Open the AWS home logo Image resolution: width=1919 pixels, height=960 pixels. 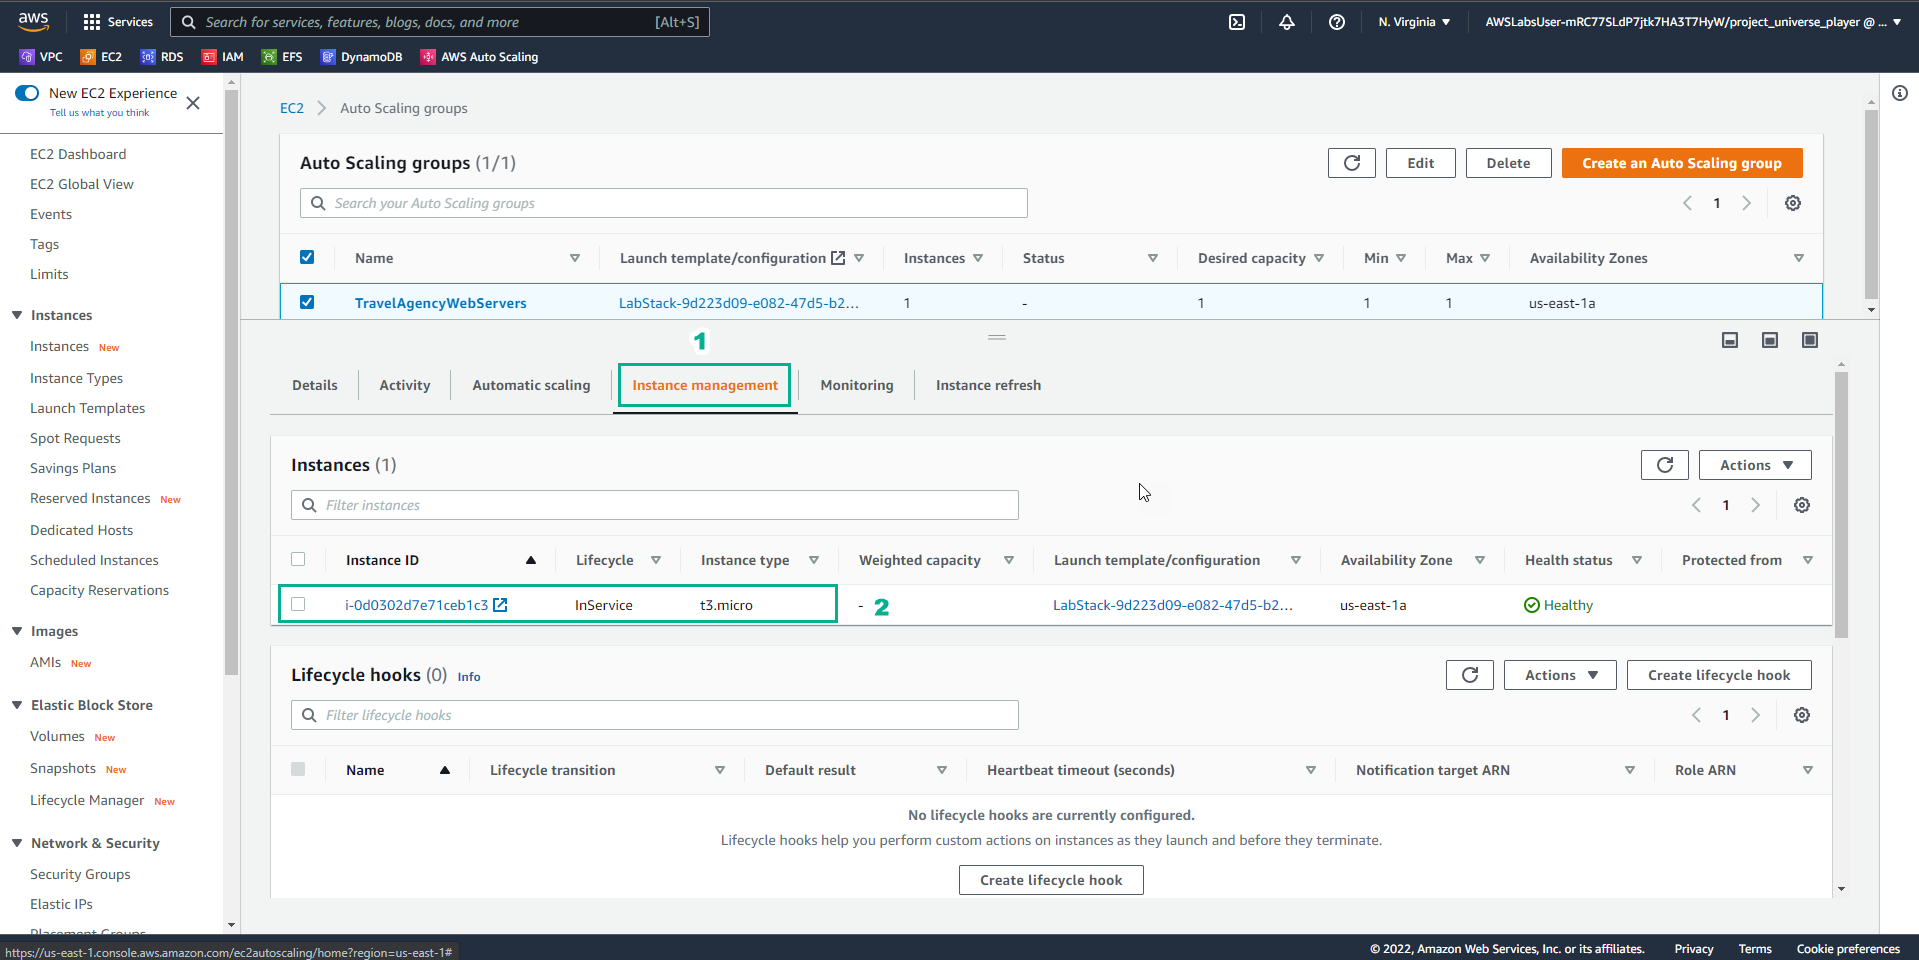point(33,21)
